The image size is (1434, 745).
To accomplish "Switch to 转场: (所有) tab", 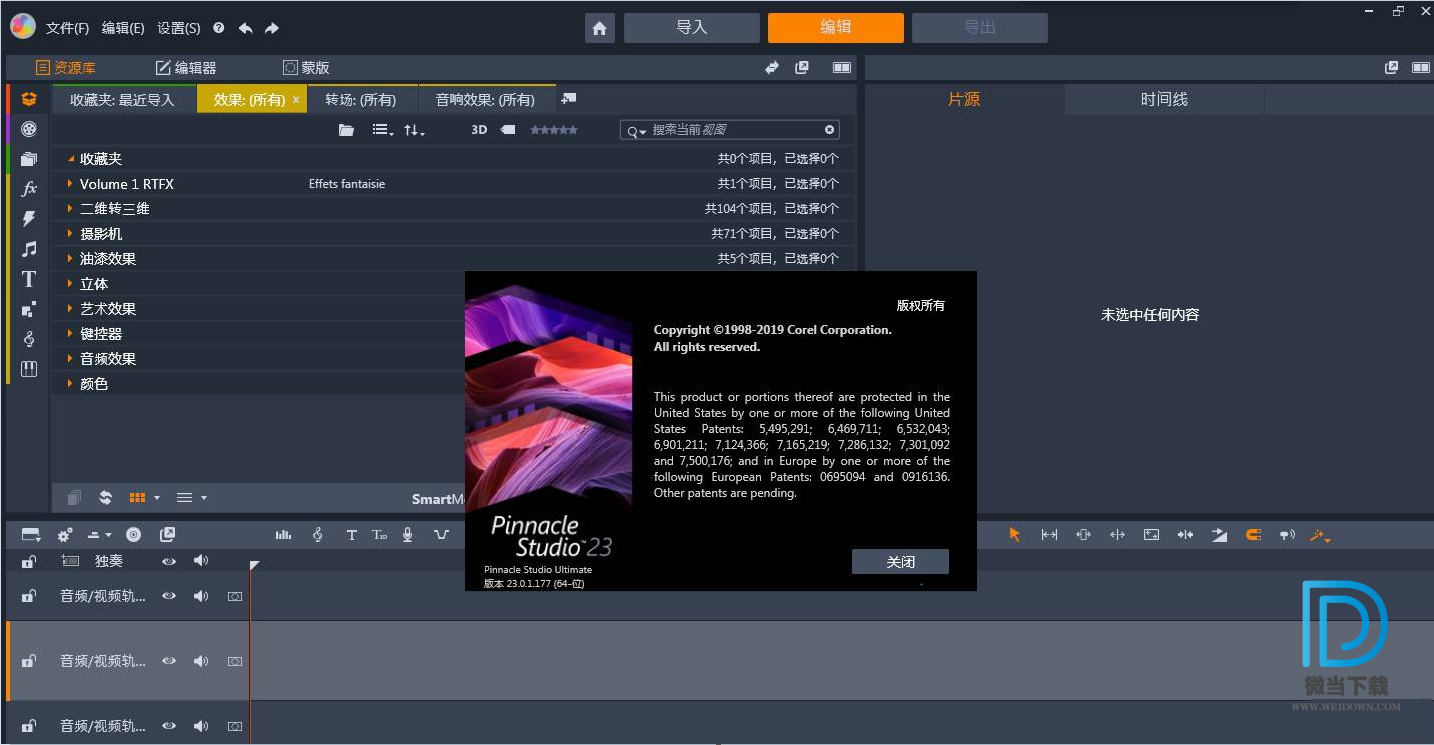I will point(361,100).
